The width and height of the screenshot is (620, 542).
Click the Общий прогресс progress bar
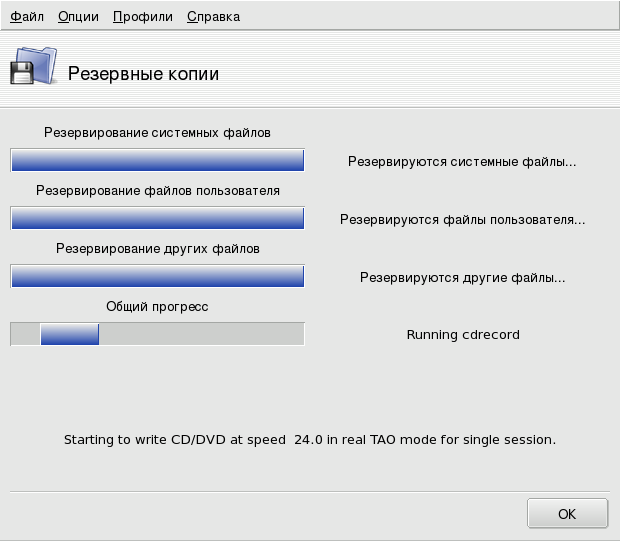tap(157, 335)
